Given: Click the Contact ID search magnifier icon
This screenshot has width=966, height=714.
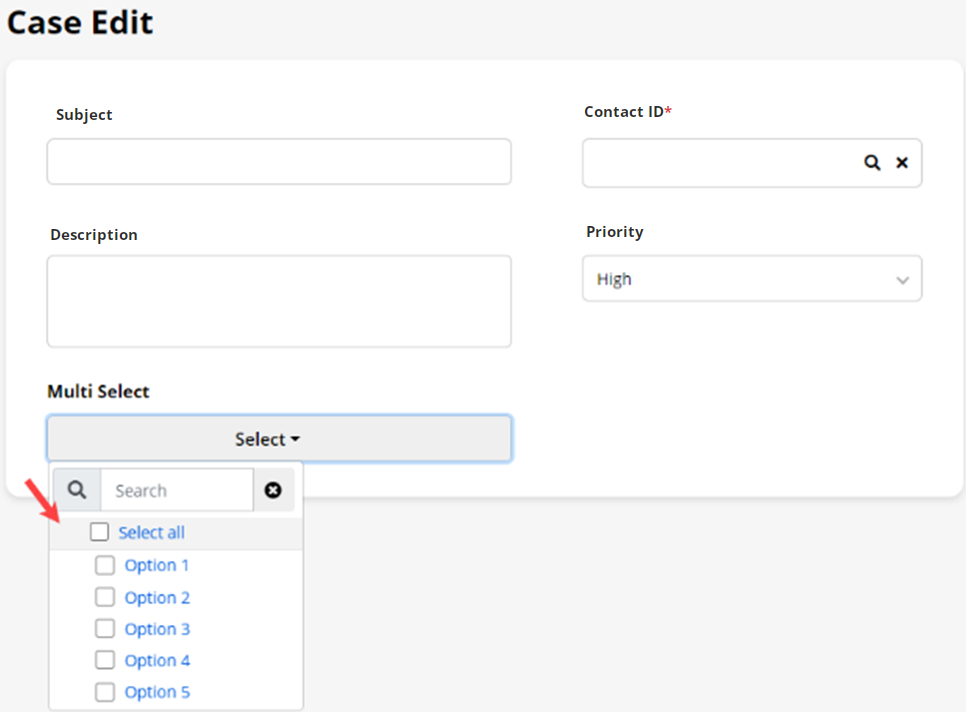Looking at the screenshot, I should (872, 163).
